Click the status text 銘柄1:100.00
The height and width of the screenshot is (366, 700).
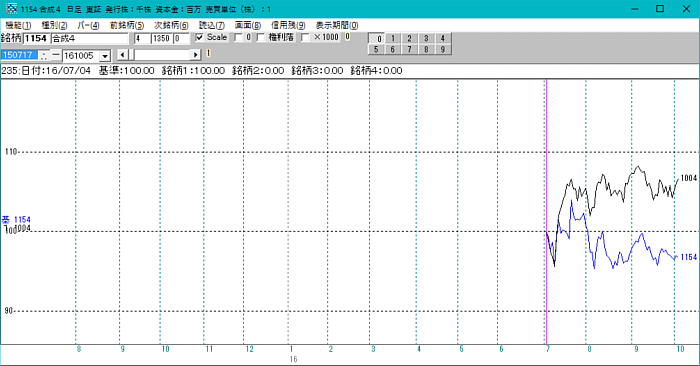[193, 71]
